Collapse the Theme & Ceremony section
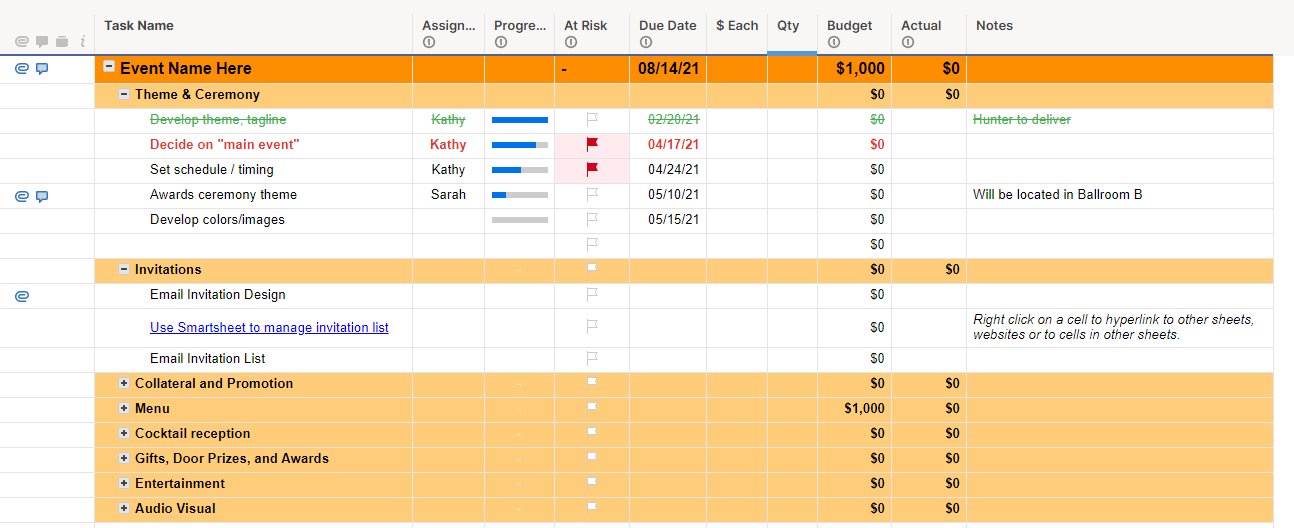 click(x=124, y=94)
